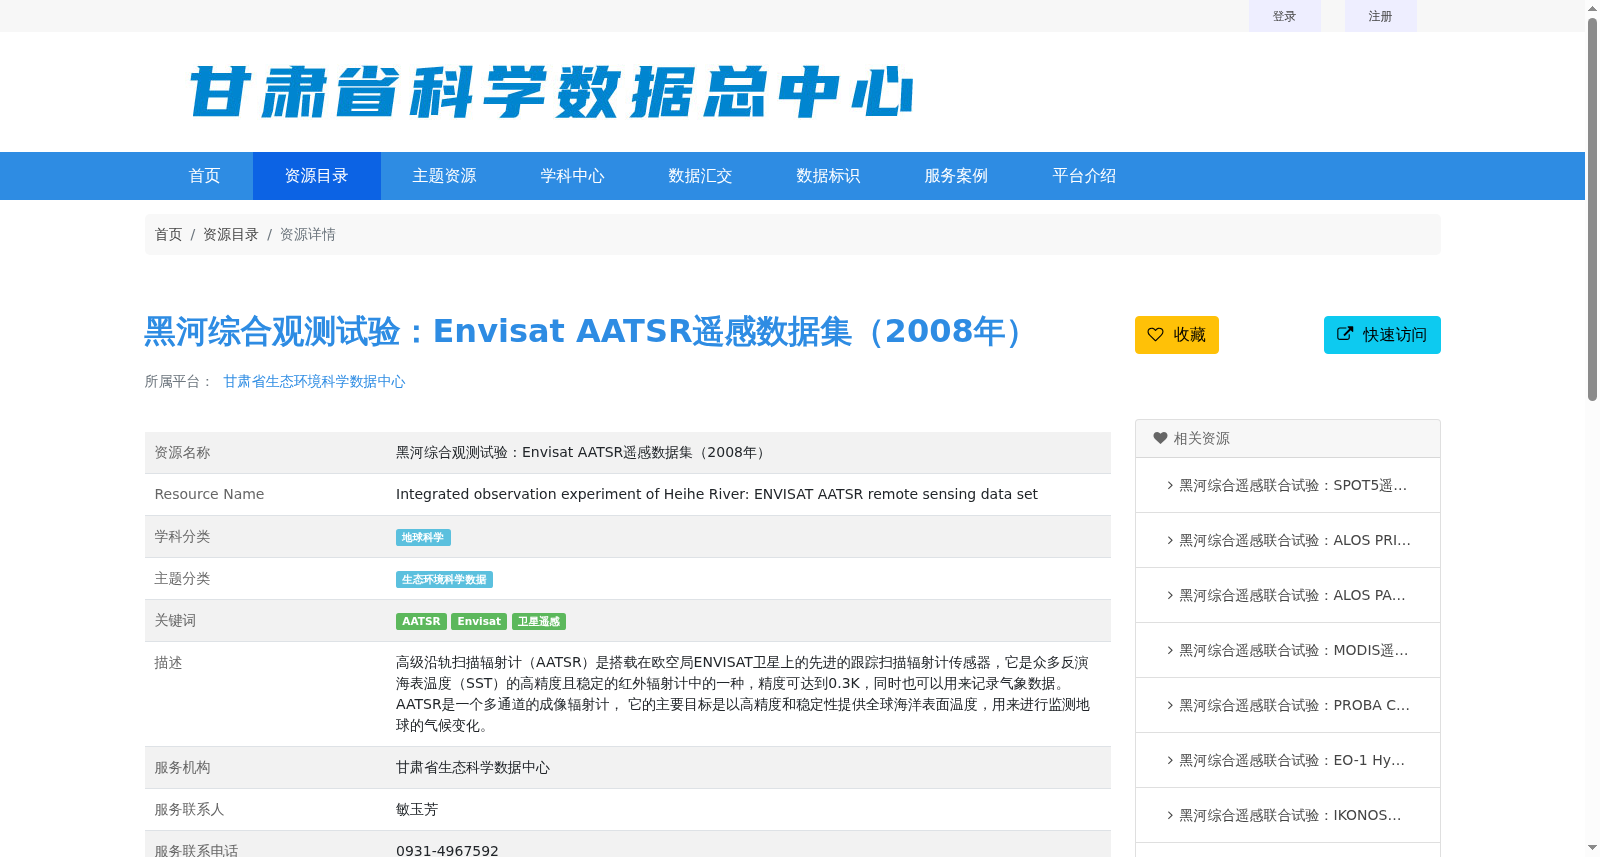Screen dimensions: 1600x857
Task: Click the 生态环境科学数据 theme tag
Action: click(x=444, y=580)
